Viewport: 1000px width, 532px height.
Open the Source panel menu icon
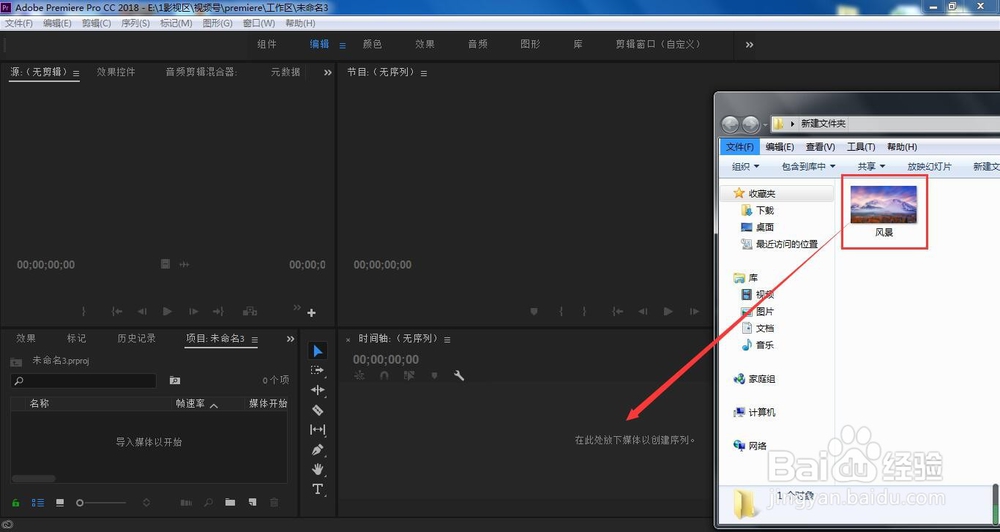[76, 73]
